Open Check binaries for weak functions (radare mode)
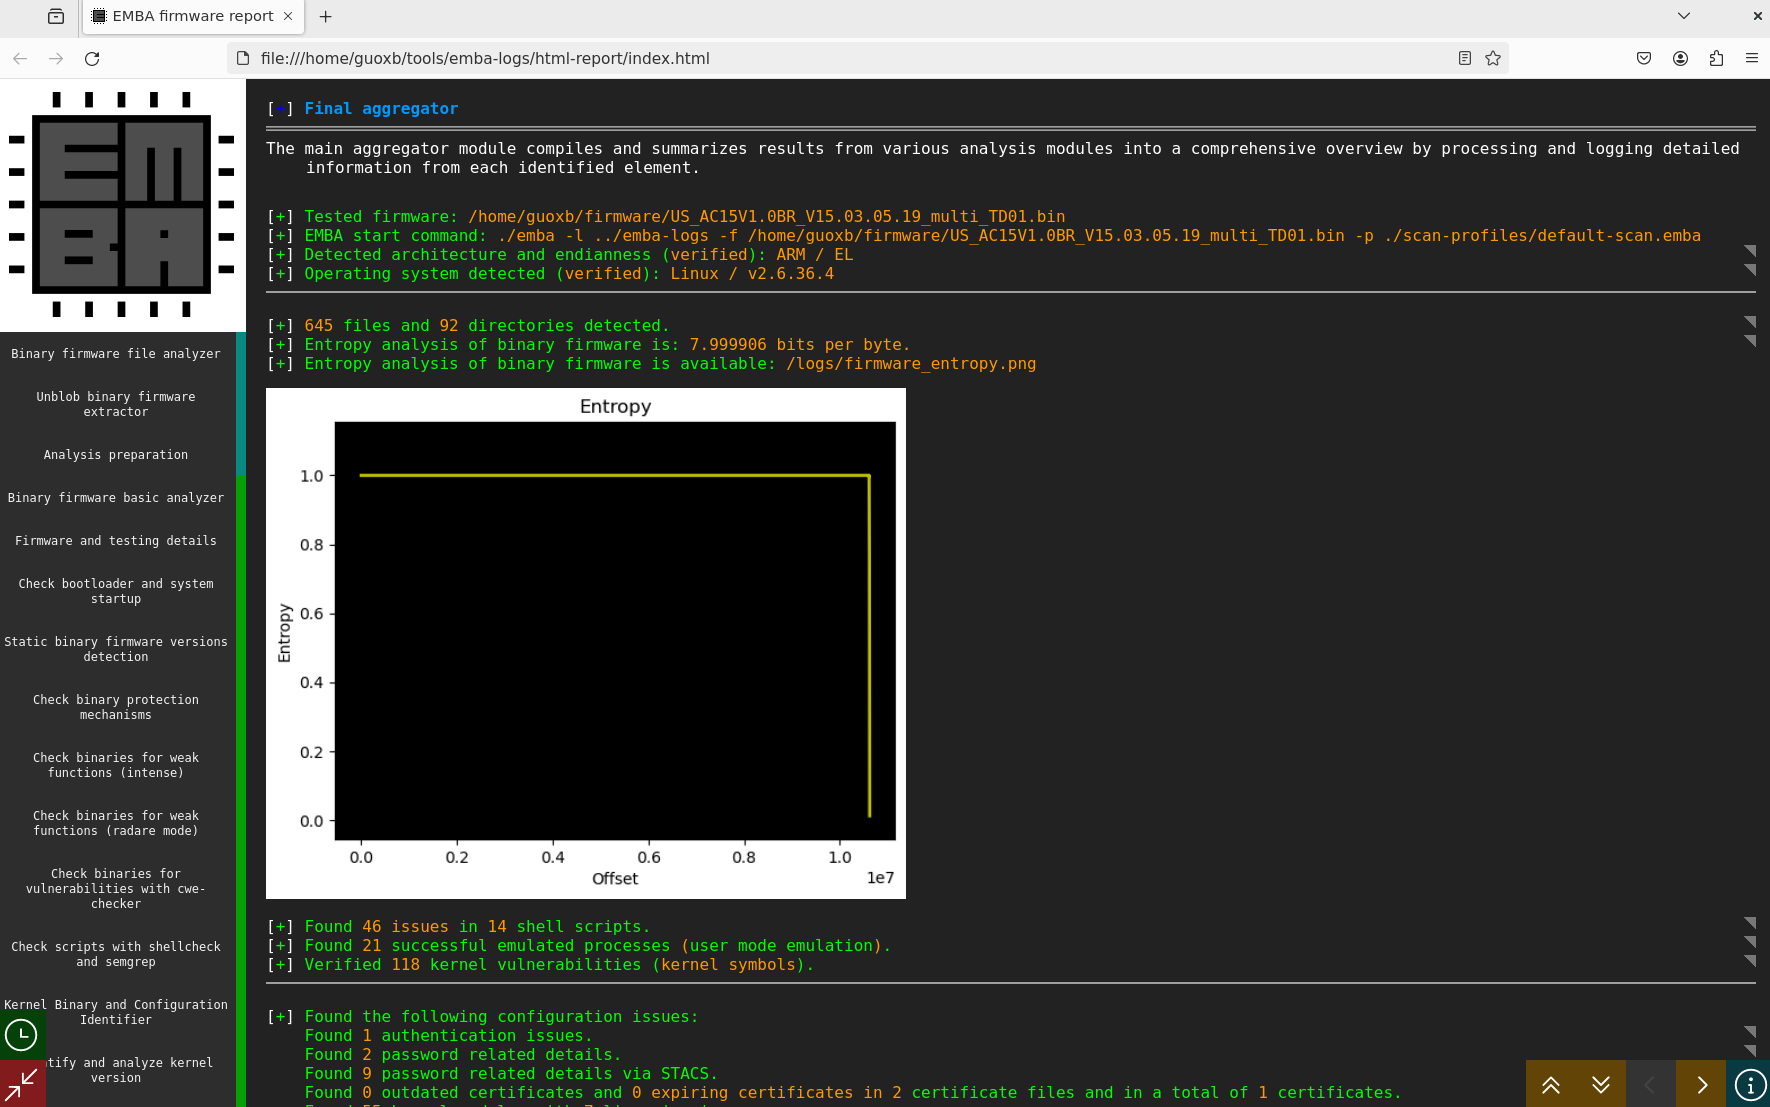The image size is (1770, 1107). point(116,823)
